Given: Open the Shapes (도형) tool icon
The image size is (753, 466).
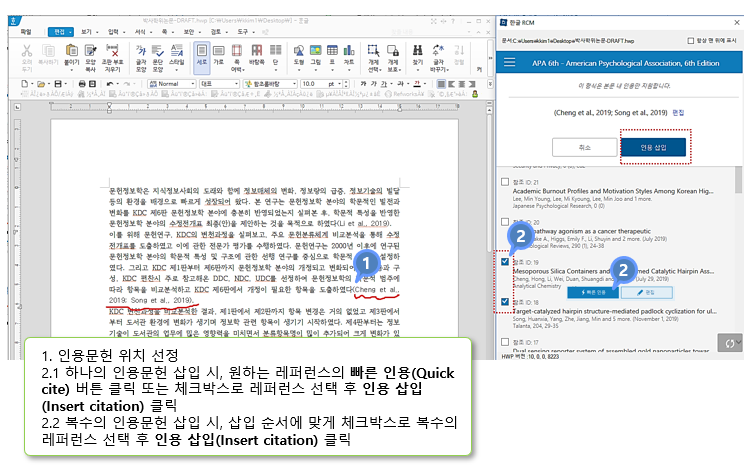Looking at the screenshot, I should 299,53.
